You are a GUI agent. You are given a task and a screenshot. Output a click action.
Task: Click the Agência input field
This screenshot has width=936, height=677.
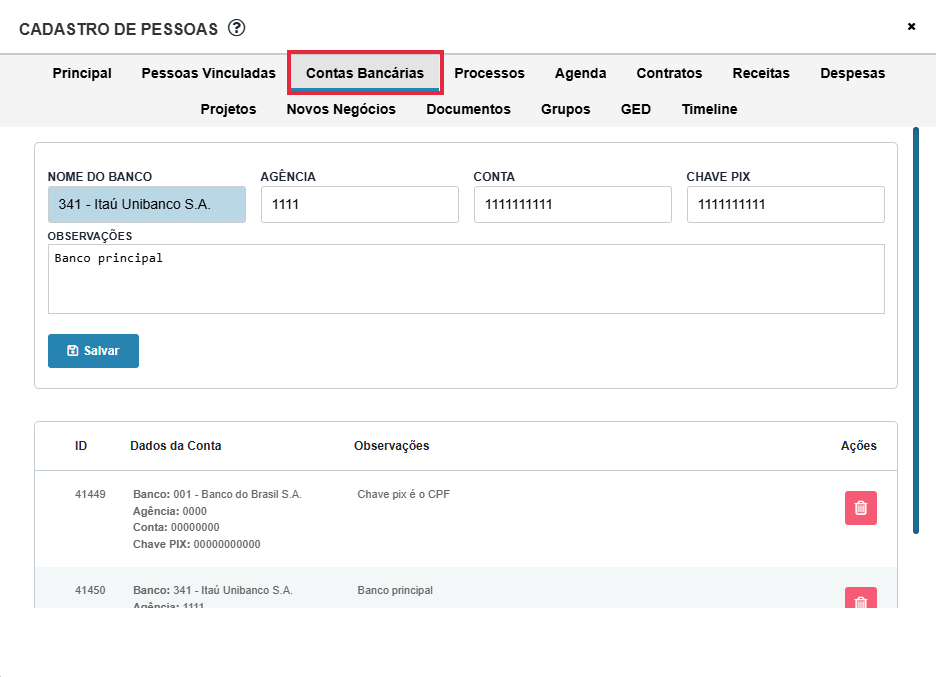pos(359,204)
